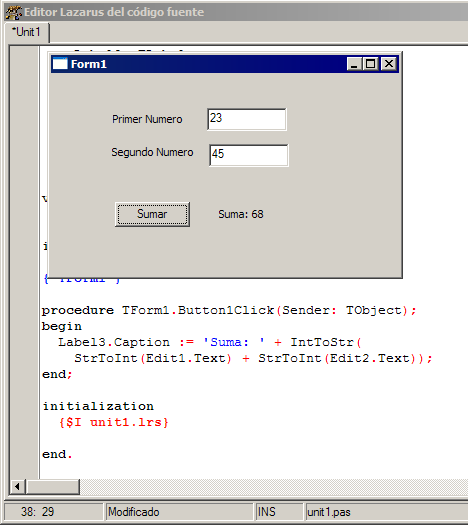Switch to the *Unit1 tab
The image size is (468, 525).
(x=27, y=32)
